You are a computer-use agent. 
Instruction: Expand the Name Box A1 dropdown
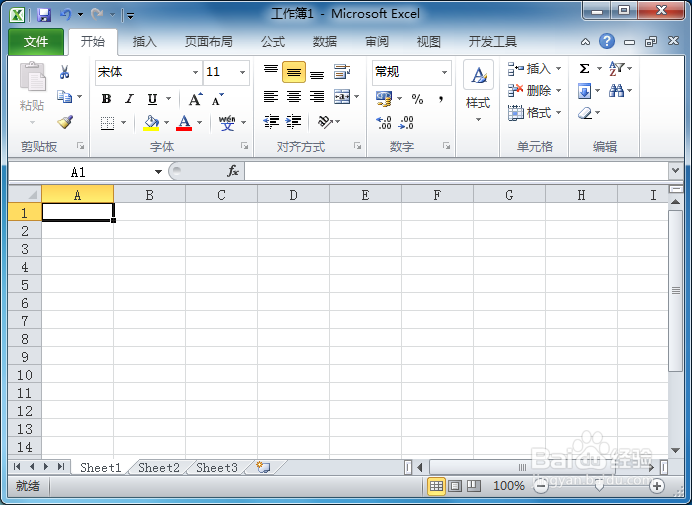[x=158, y=172]
